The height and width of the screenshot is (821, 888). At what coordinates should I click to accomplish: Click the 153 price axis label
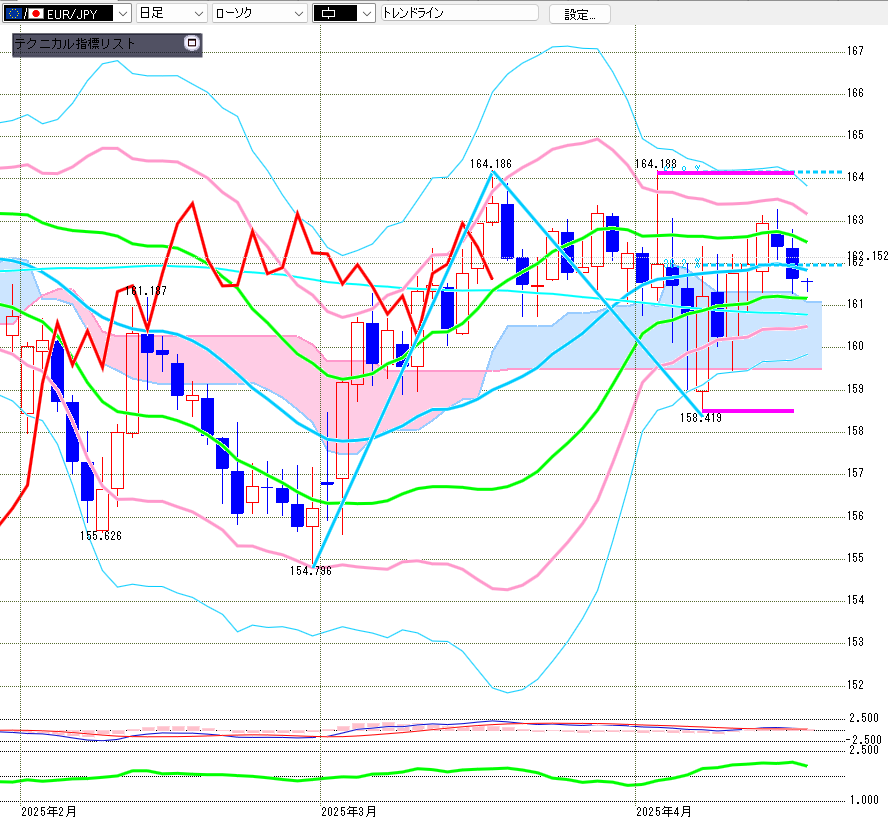click(855, 642)
